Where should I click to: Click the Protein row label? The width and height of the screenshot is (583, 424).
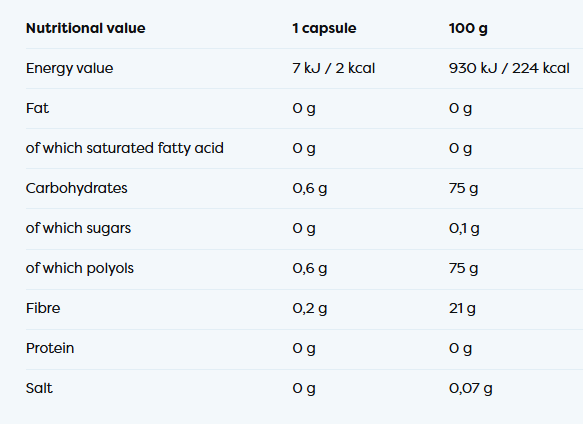[x=50, y=348]
